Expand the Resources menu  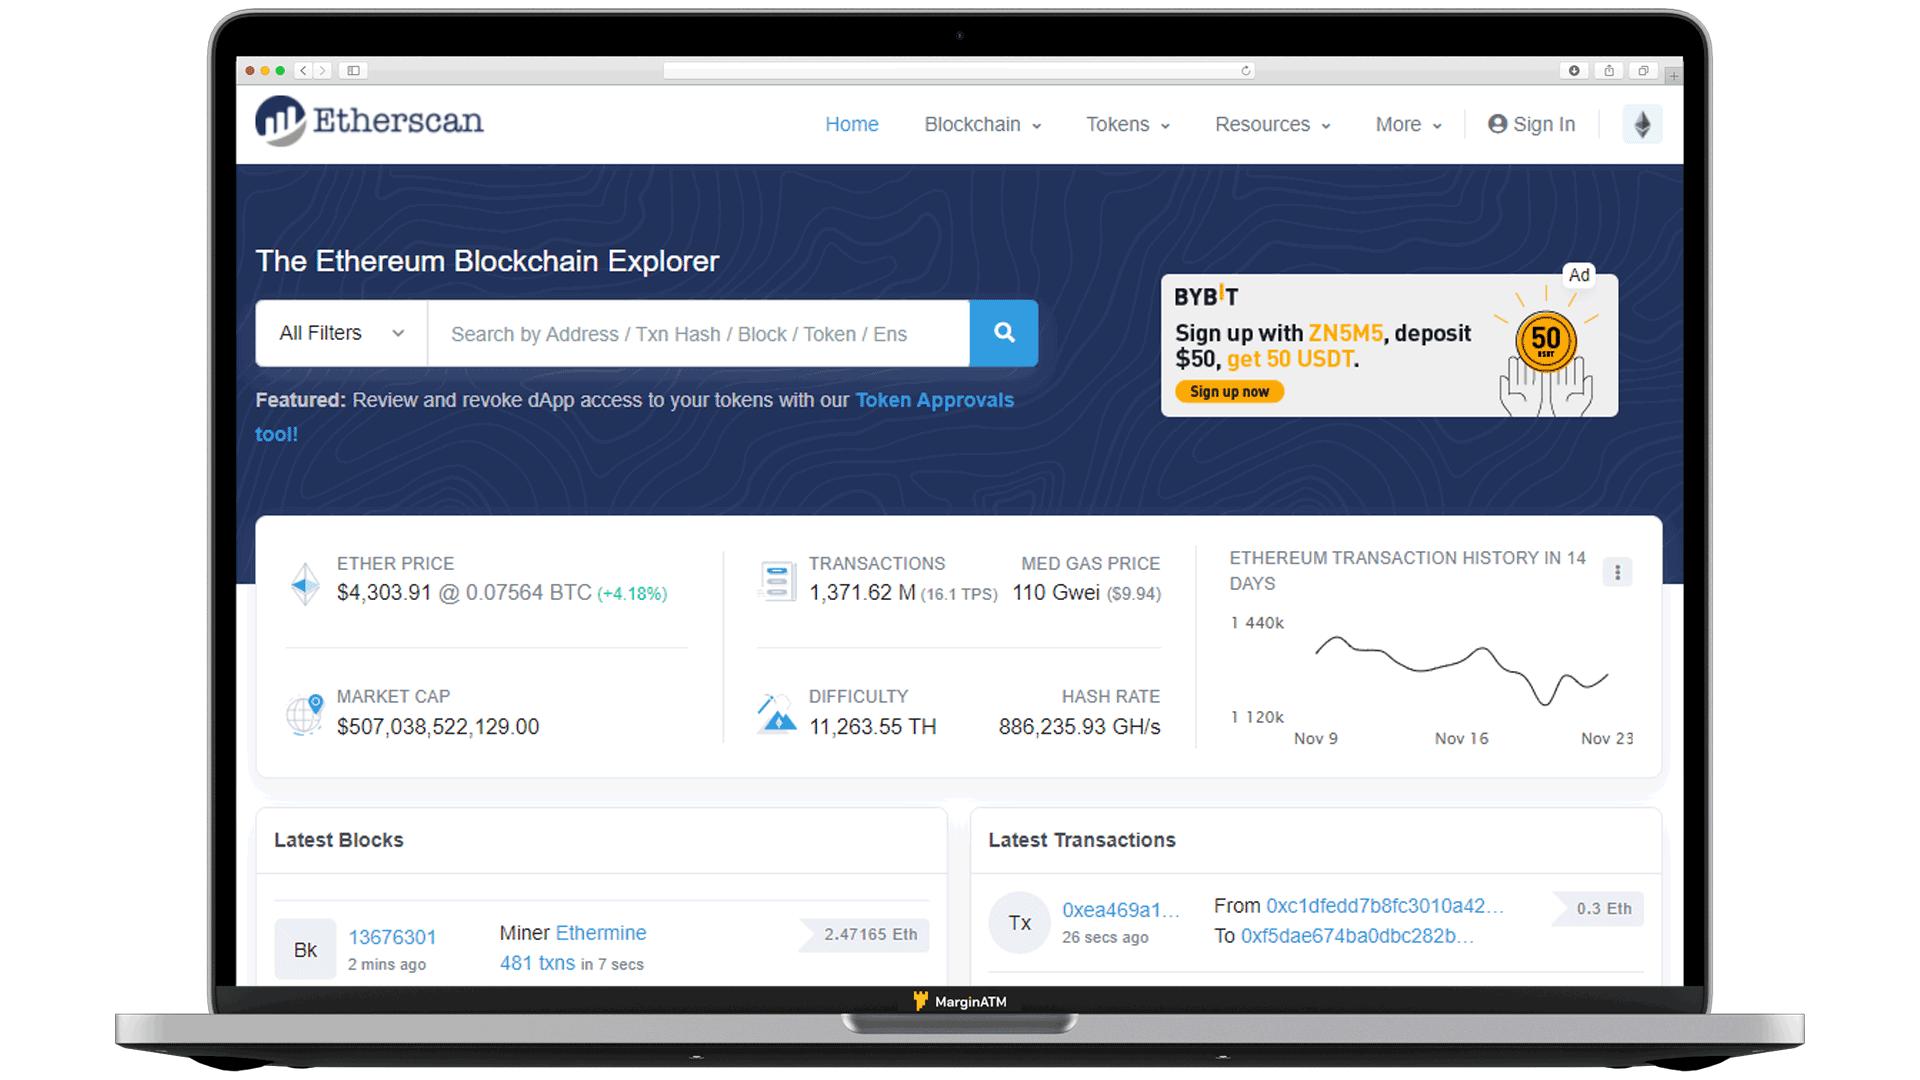coord(1272,124)
